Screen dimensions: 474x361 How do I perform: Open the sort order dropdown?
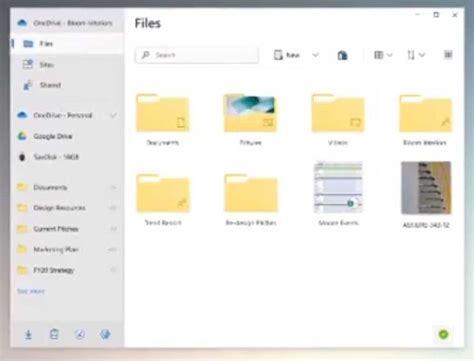click(x=416, y=55)
